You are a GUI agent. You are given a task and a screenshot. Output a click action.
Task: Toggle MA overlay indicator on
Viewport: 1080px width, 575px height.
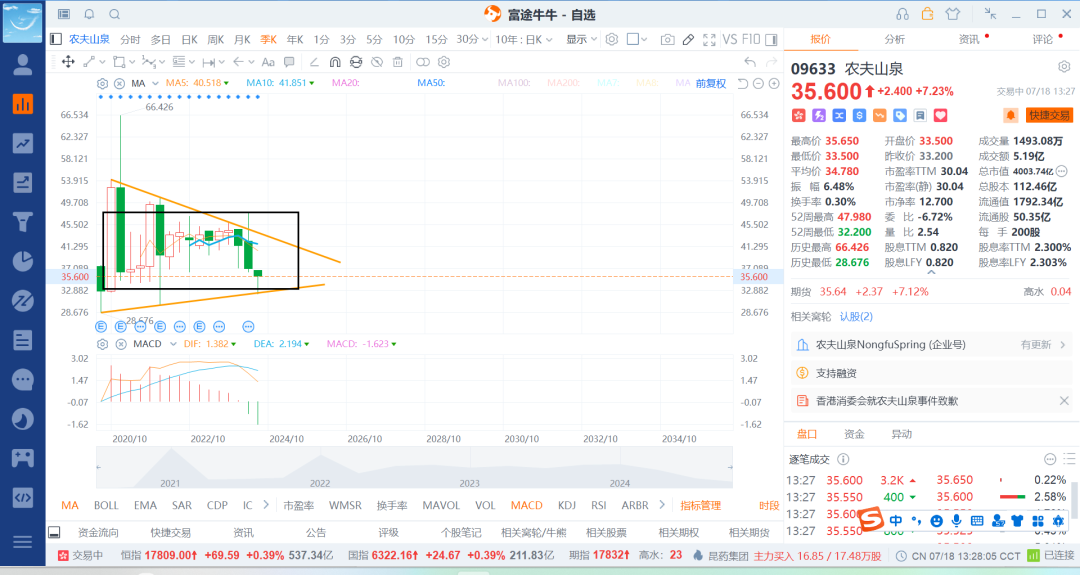(70, 505)
